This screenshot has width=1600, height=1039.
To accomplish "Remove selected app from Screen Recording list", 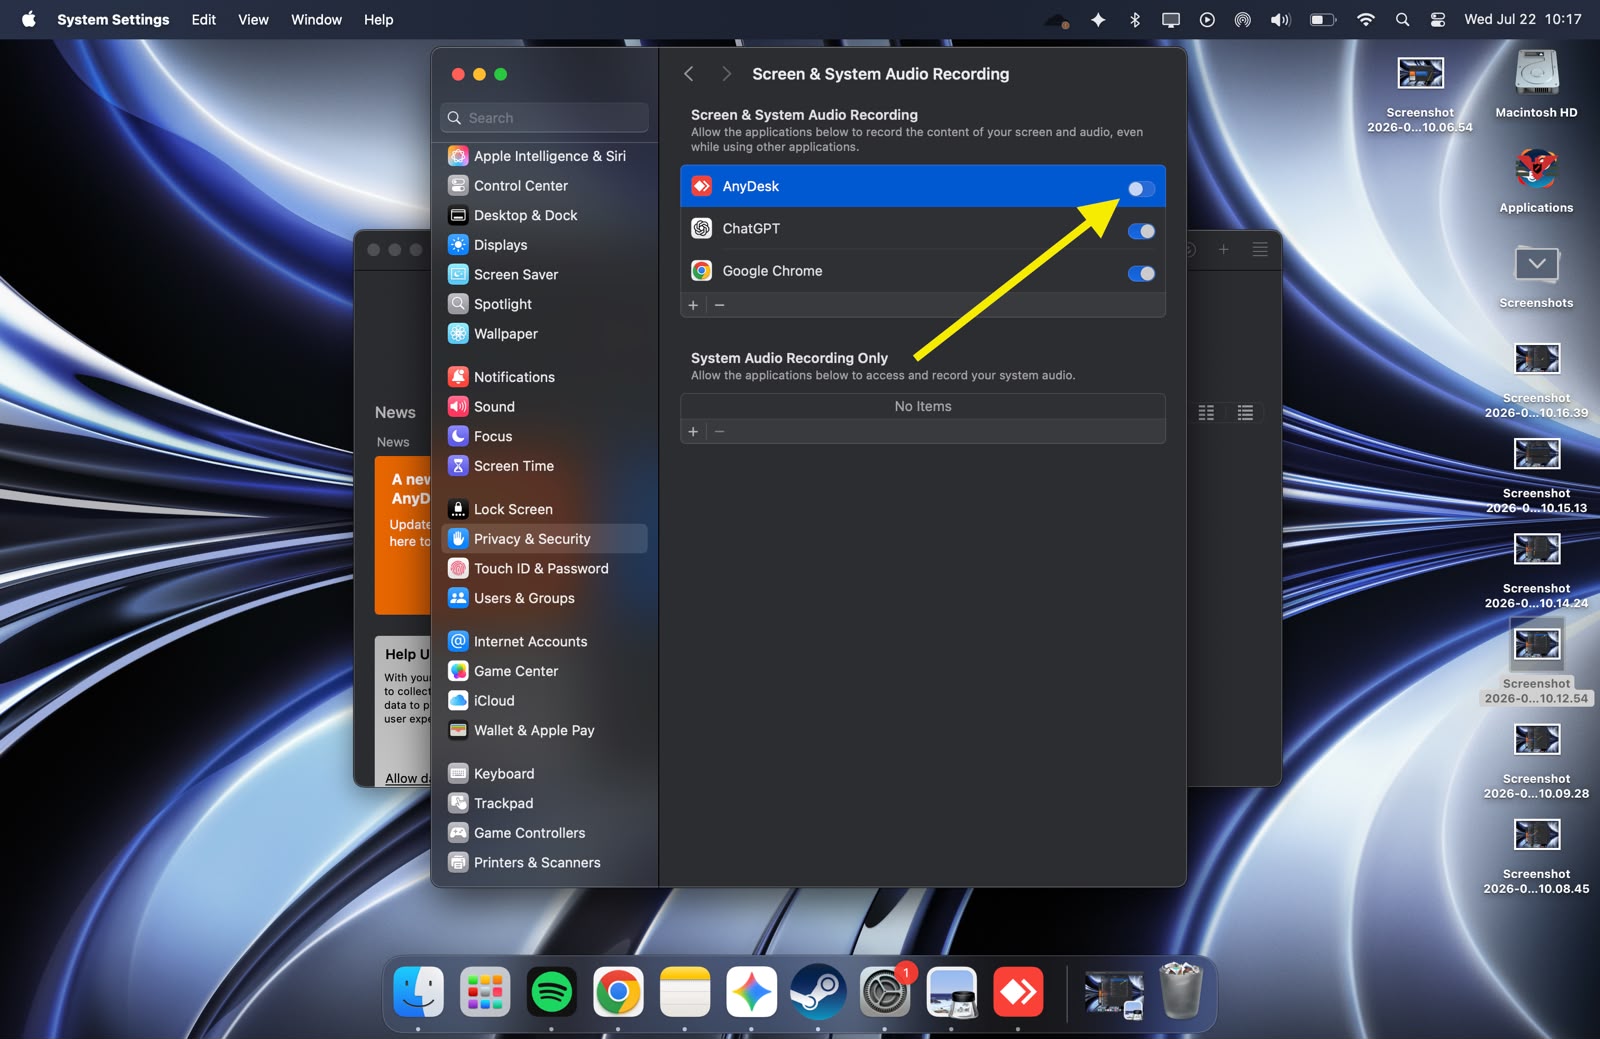I will [720, 305].
